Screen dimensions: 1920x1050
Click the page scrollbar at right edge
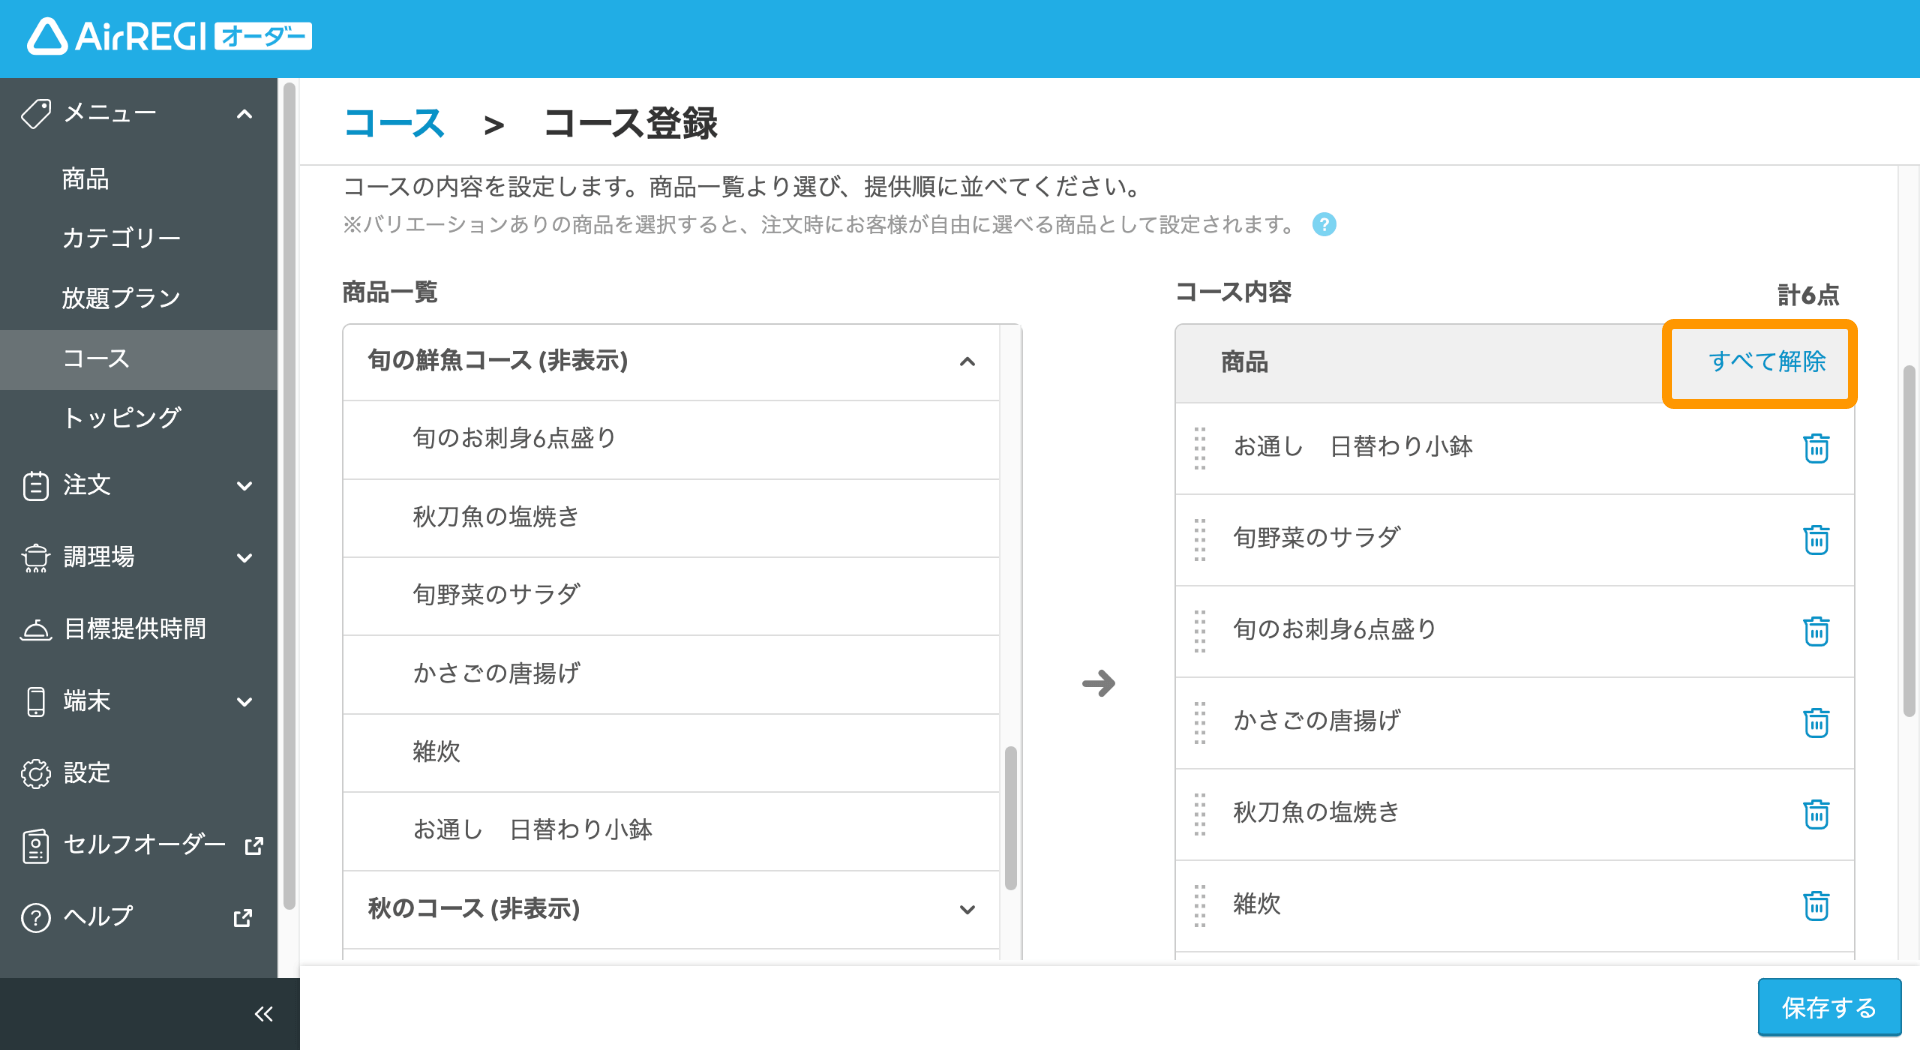(1909, 540)
